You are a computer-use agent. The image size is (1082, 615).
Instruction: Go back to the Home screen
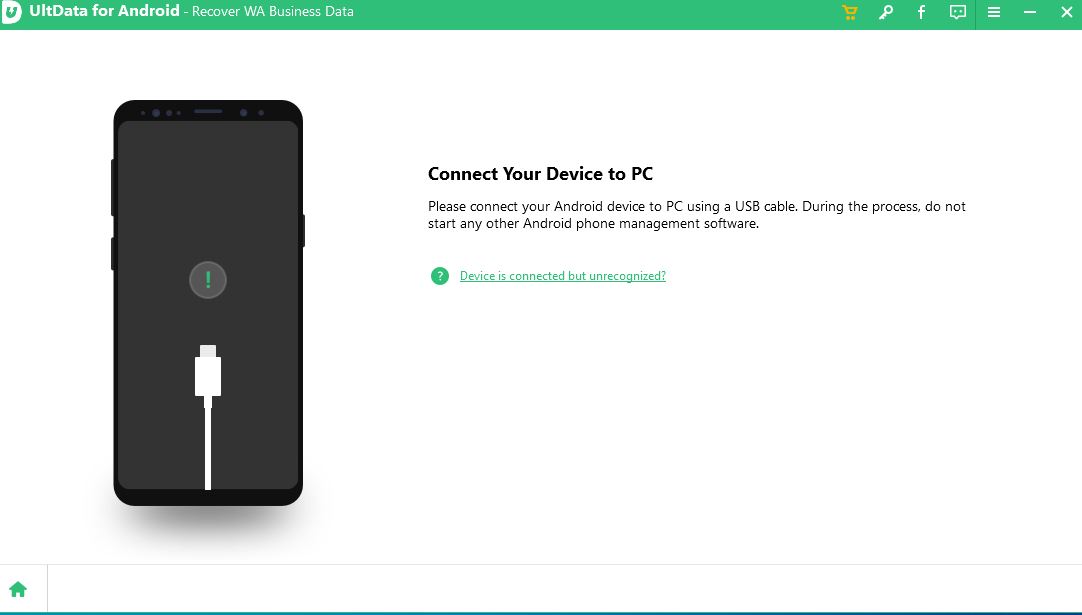click(18, 589)
